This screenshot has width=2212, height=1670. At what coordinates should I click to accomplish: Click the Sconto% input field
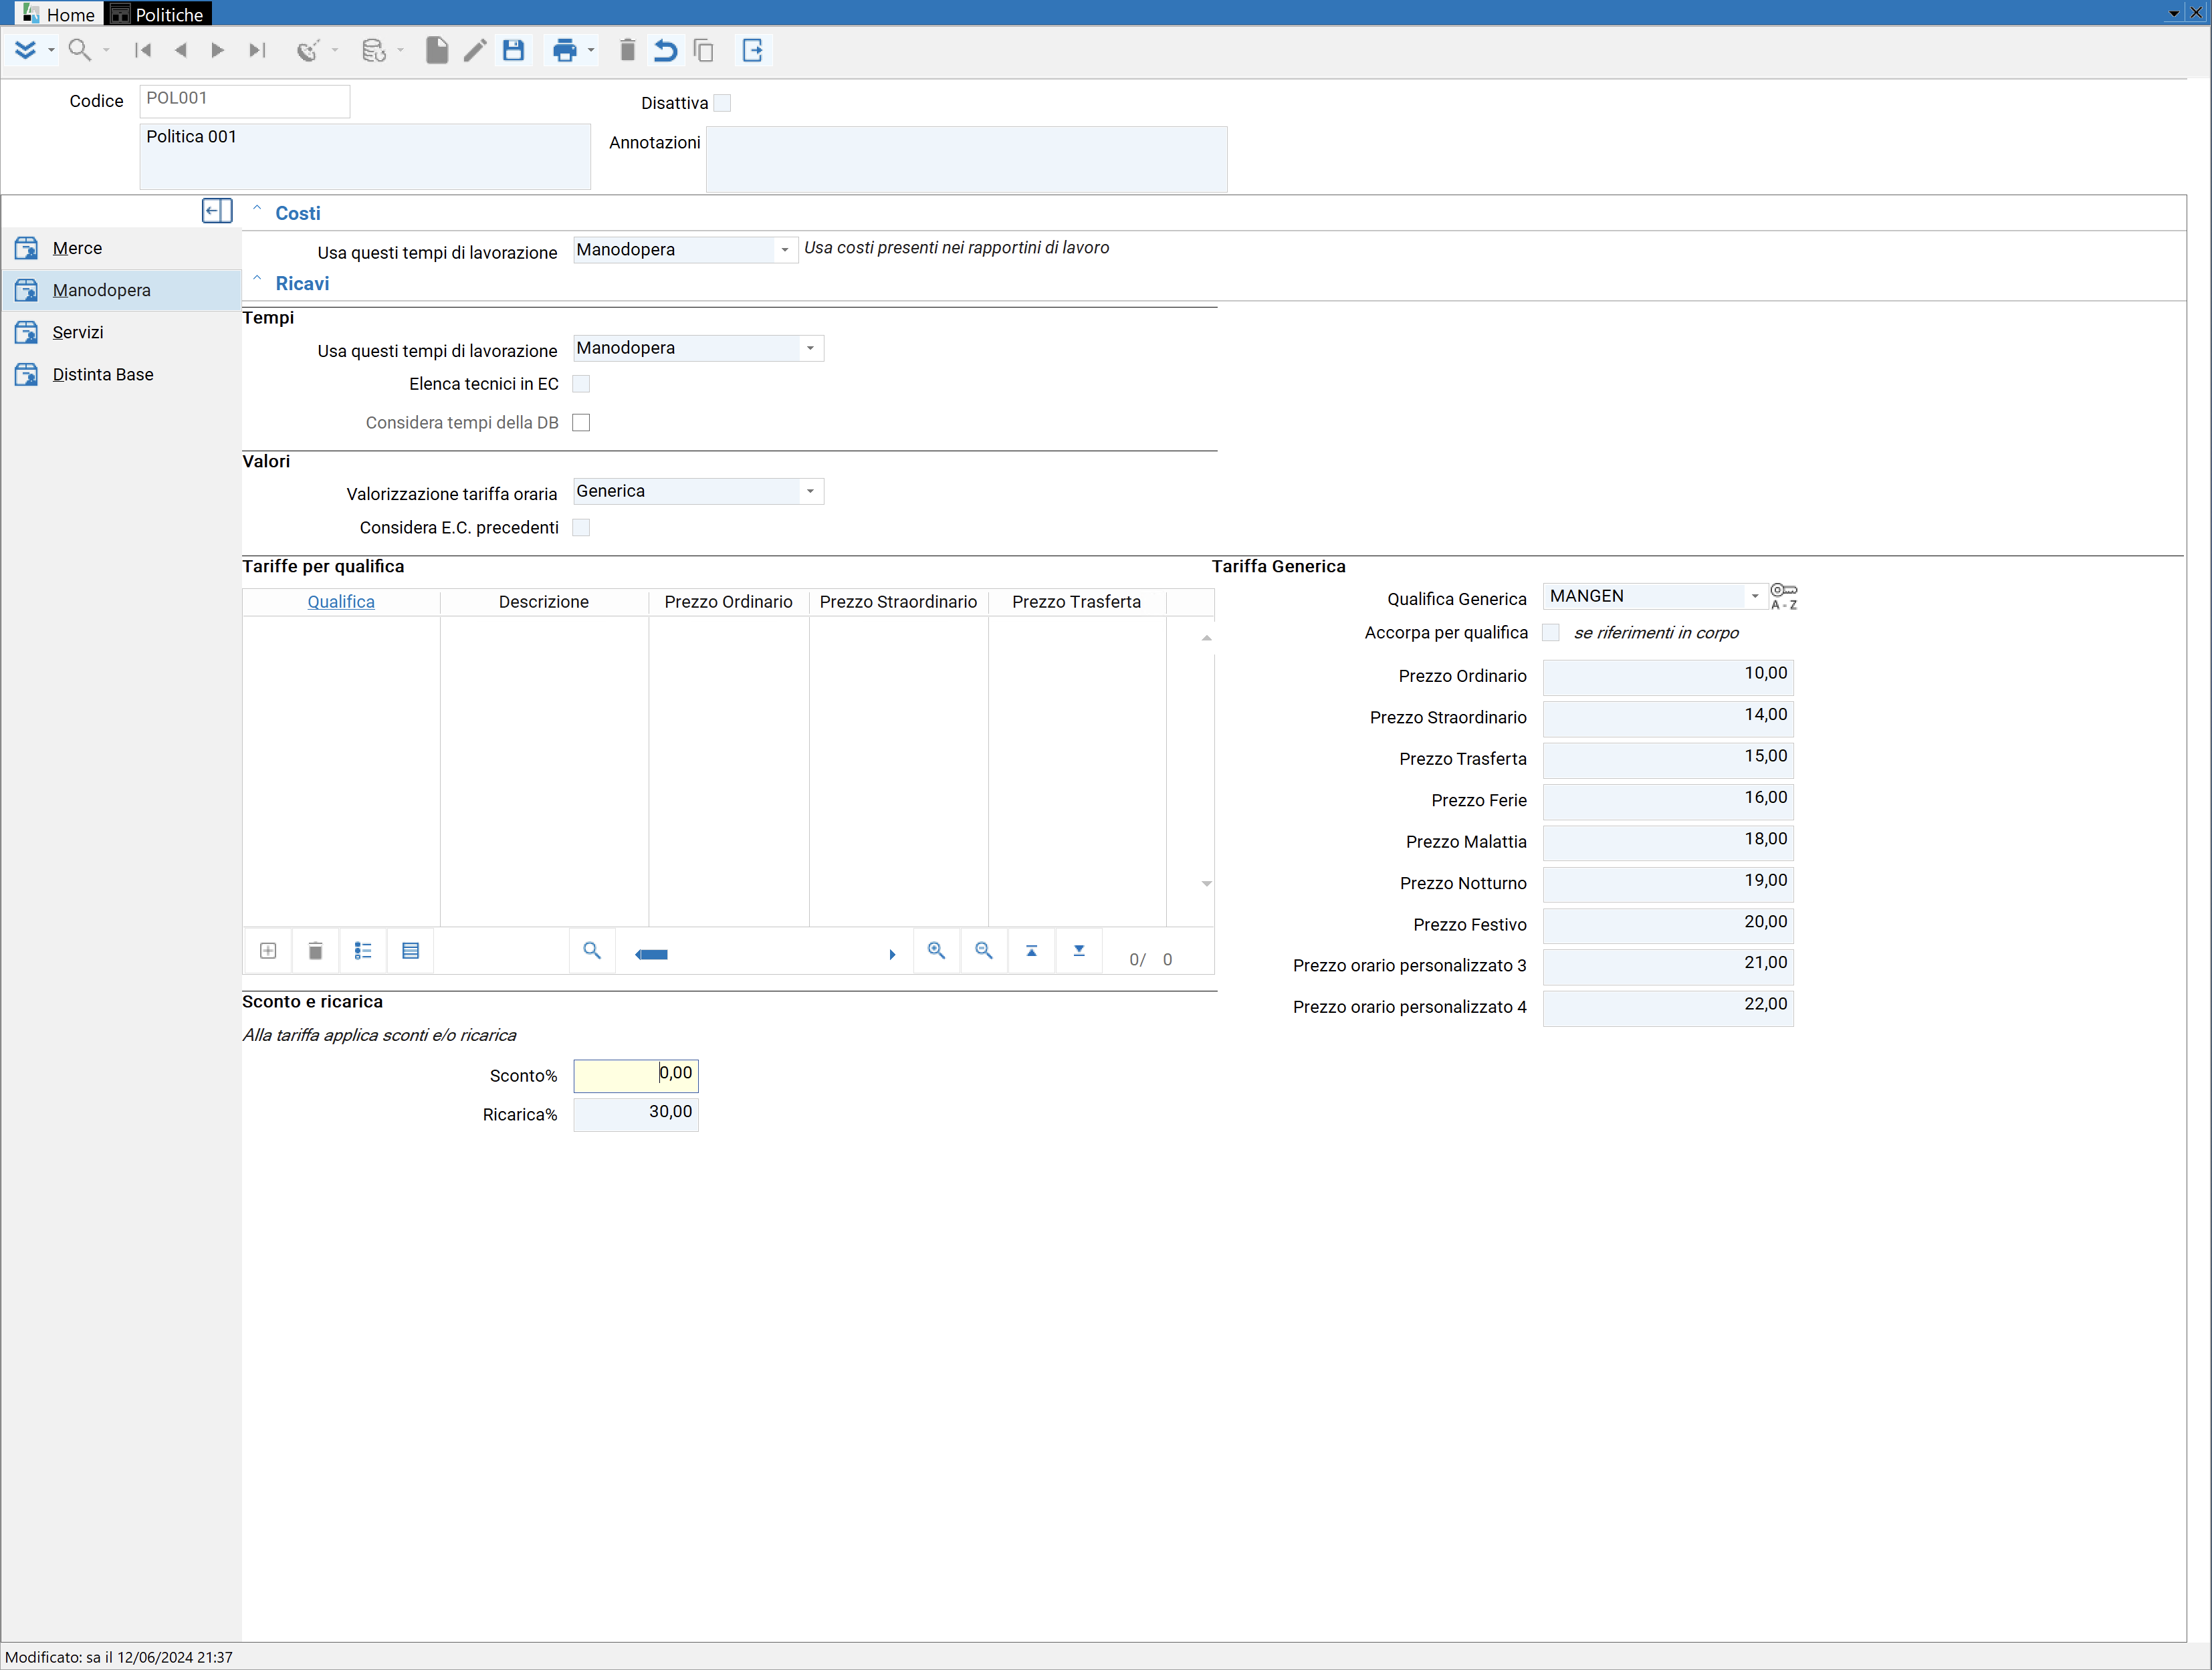click(x=636, y=1075)
